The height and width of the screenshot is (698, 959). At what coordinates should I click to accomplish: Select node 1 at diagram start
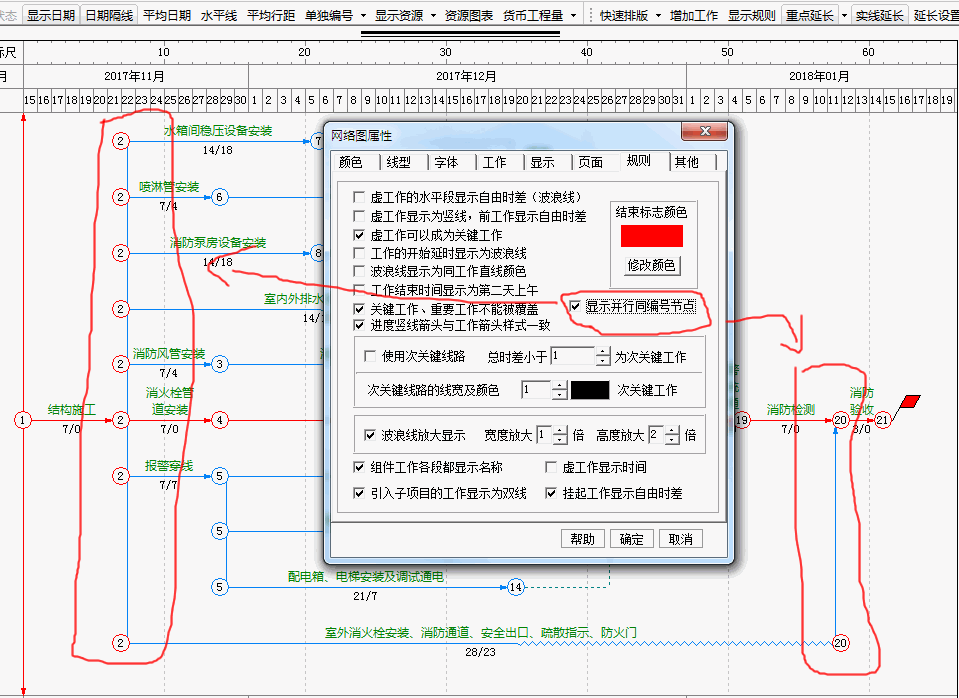(23, 420)
